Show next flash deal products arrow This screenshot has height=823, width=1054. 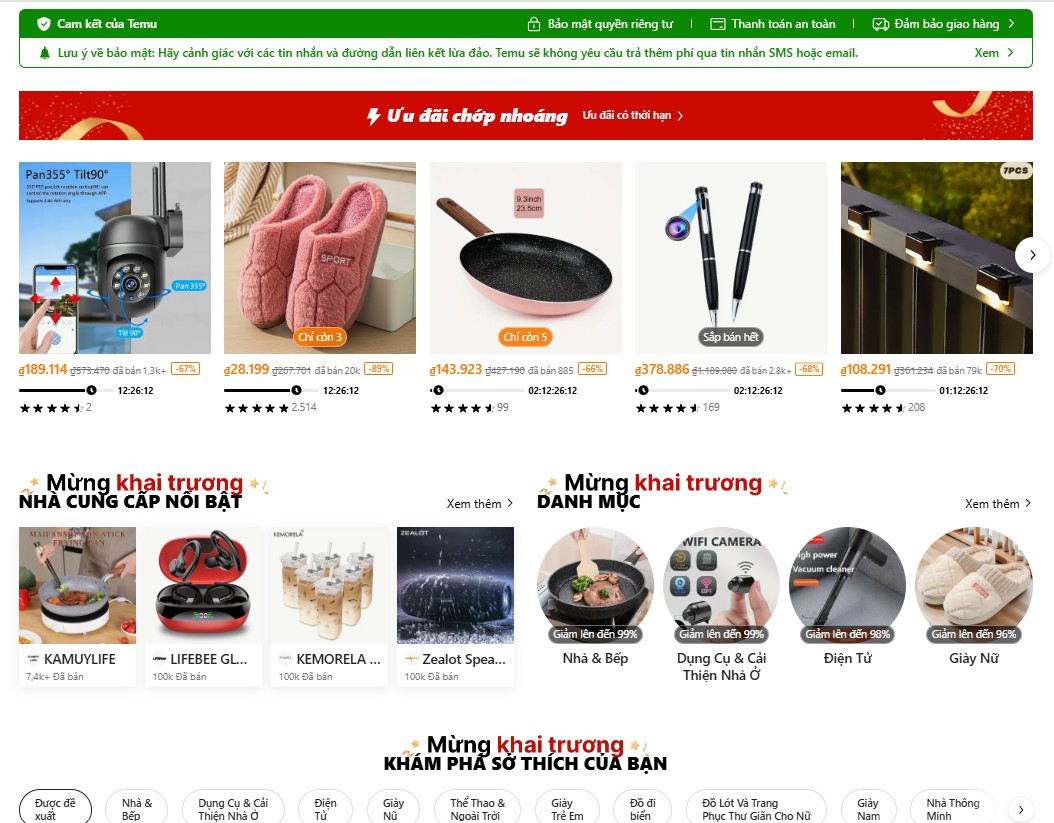click(x=1032, y=255)
